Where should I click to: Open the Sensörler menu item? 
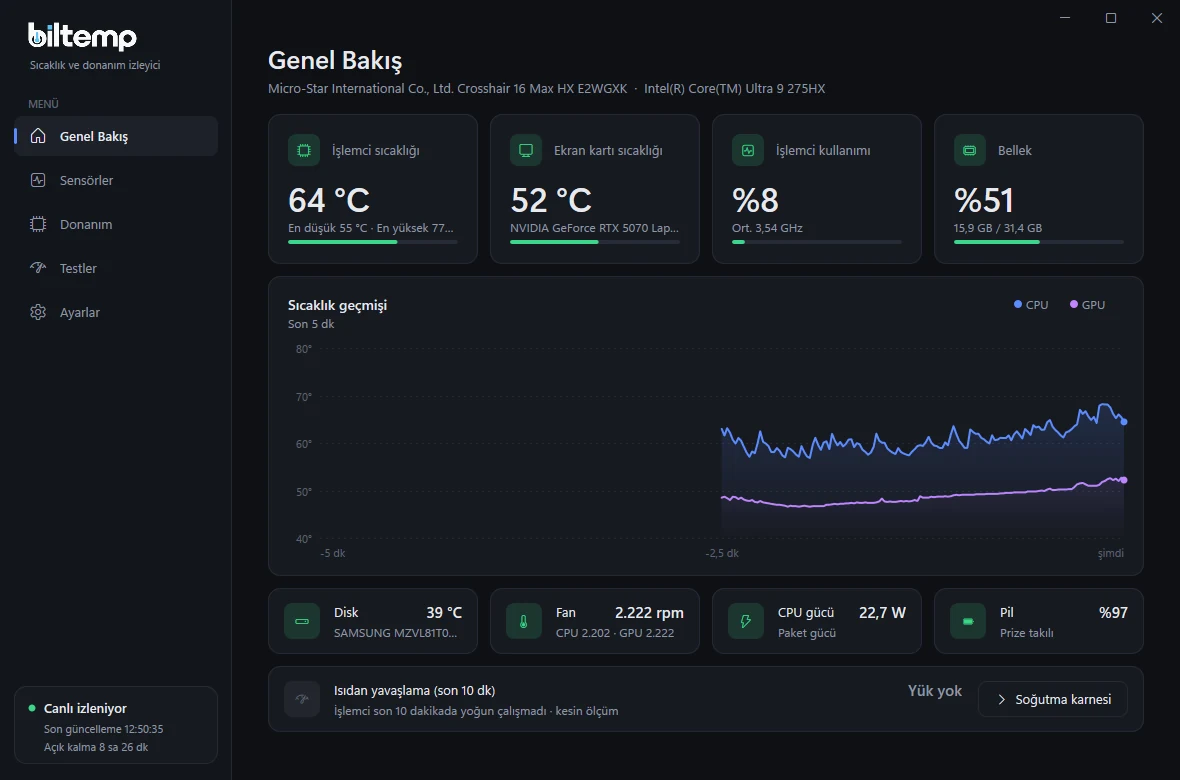click(116, 180)
